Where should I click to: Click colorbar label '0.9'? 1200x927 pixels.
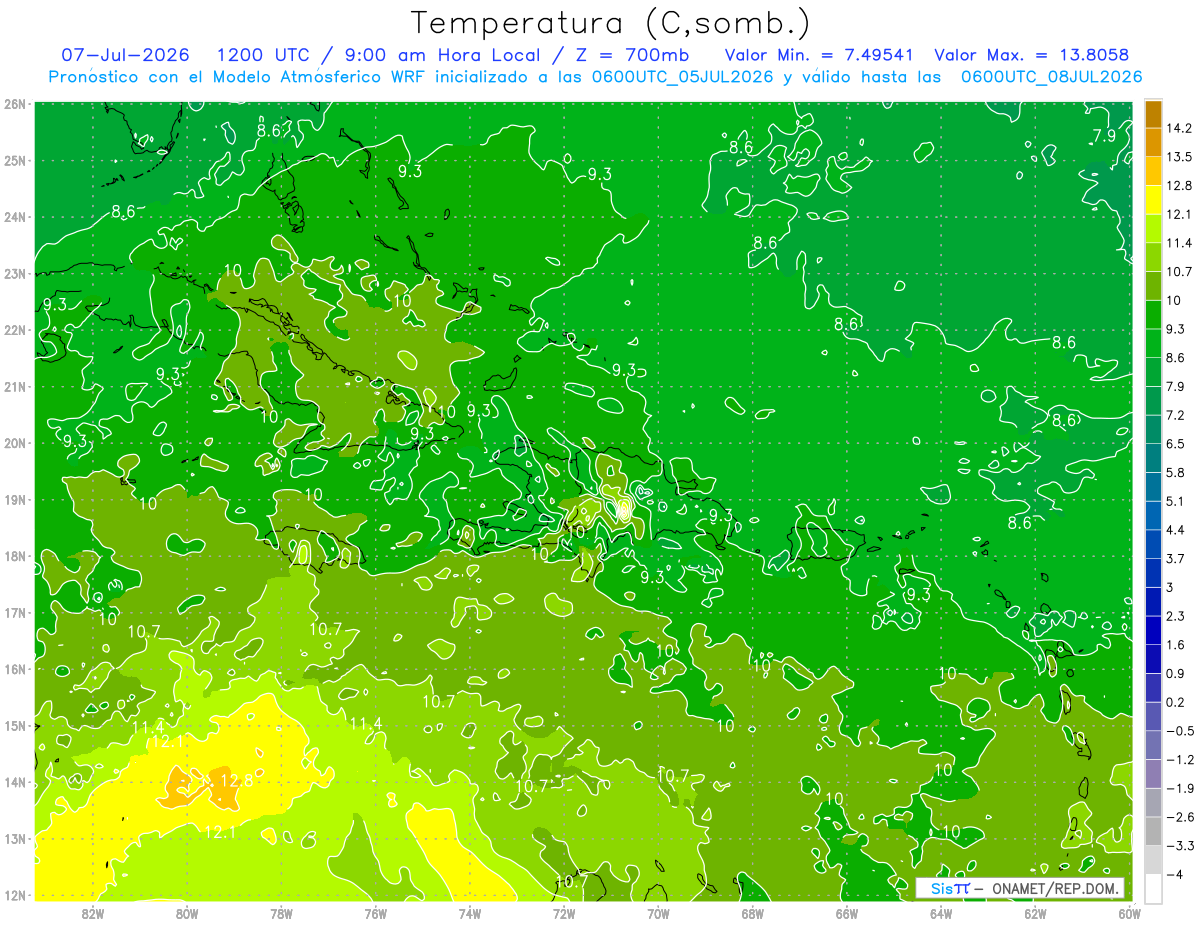pos(1176,673)
